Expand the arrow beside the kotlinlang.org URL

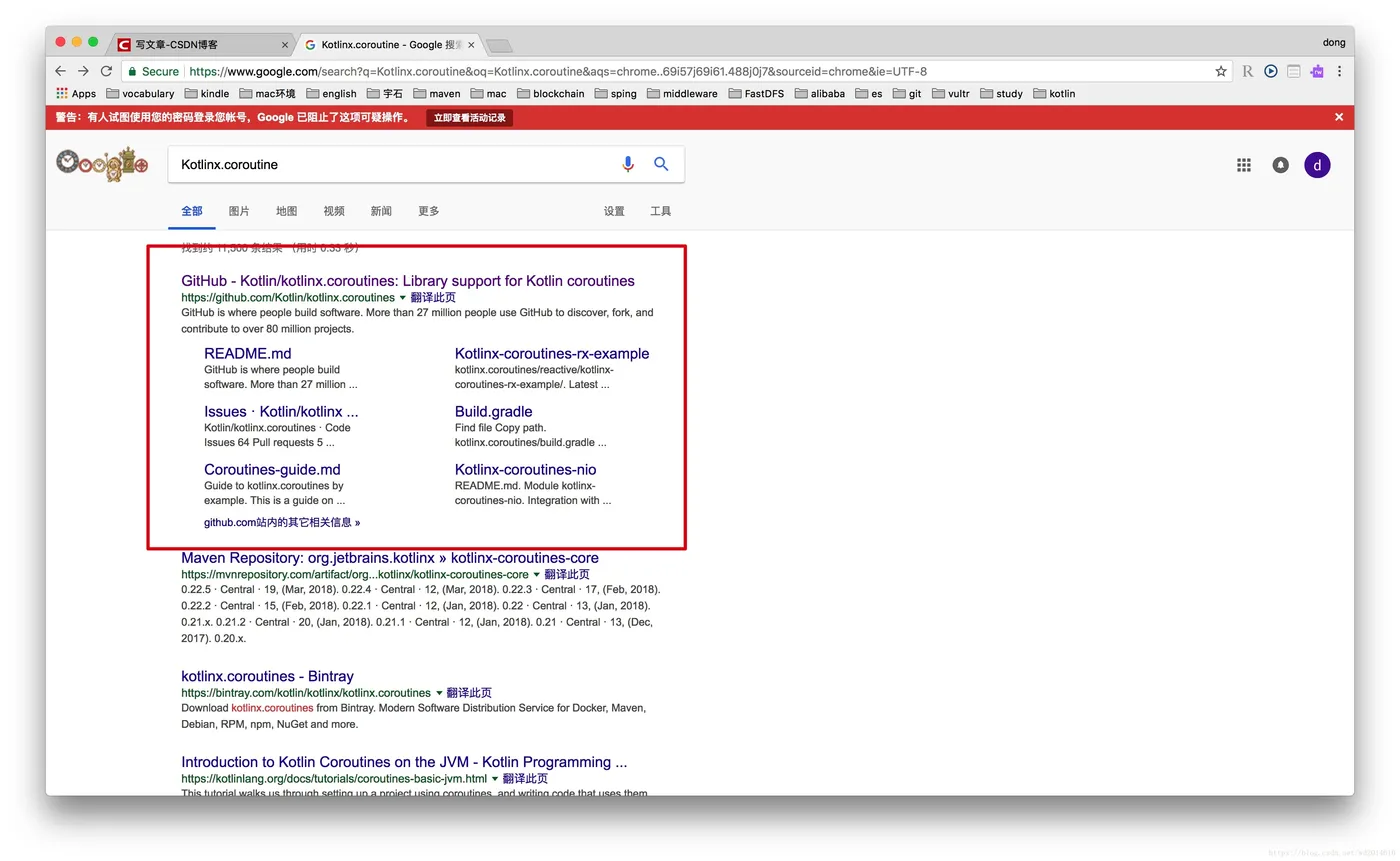tap(495, 779)
